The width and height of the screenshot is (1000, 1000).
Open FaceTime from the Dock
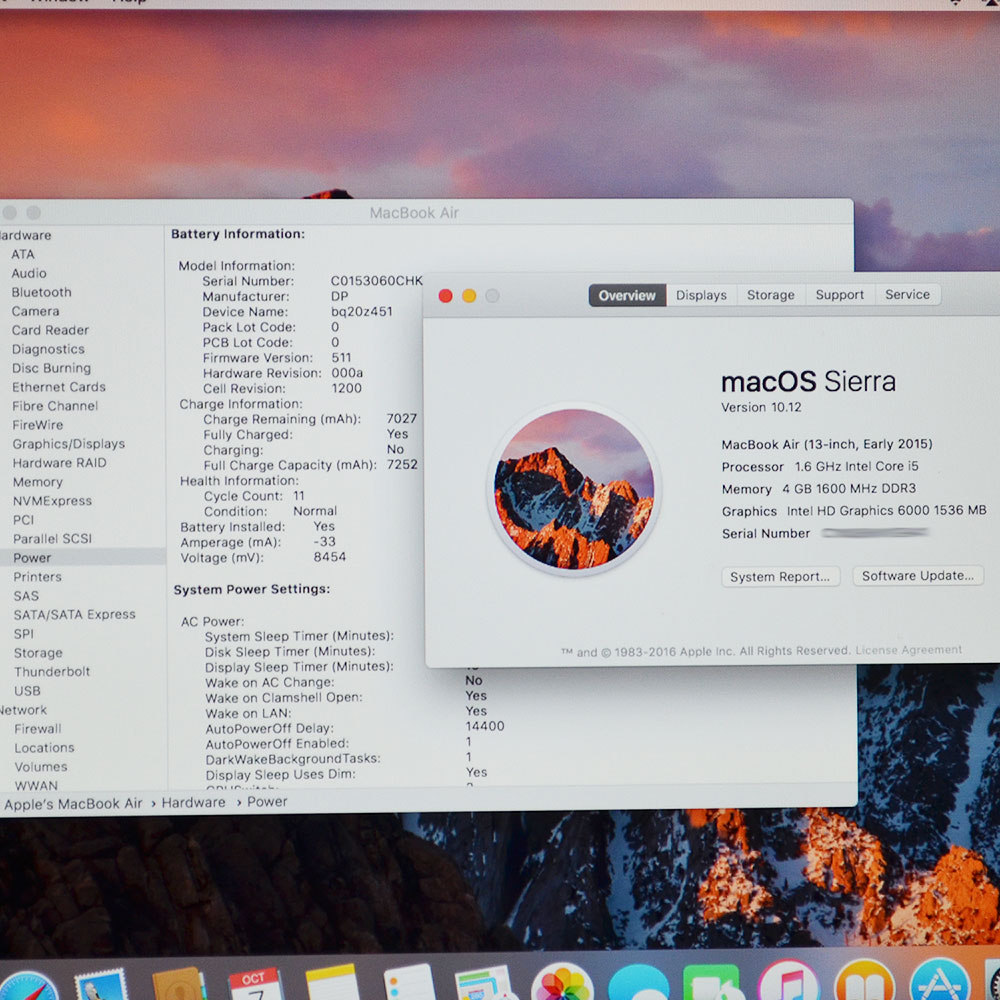[712, 983]
